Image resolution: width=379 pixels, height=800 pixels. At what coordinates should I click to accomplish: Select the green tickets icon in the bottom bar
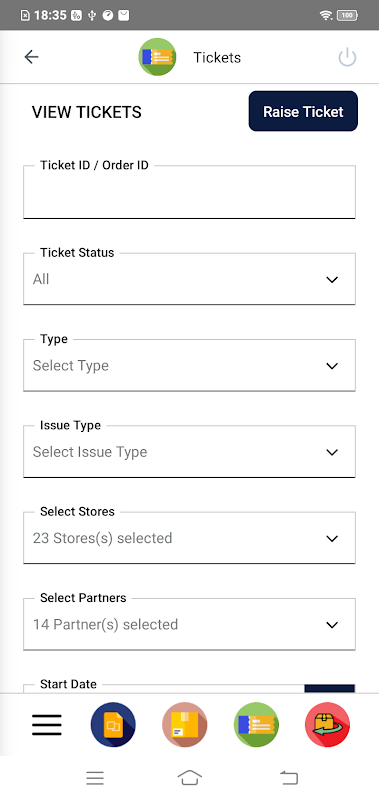tap(256, 724)
